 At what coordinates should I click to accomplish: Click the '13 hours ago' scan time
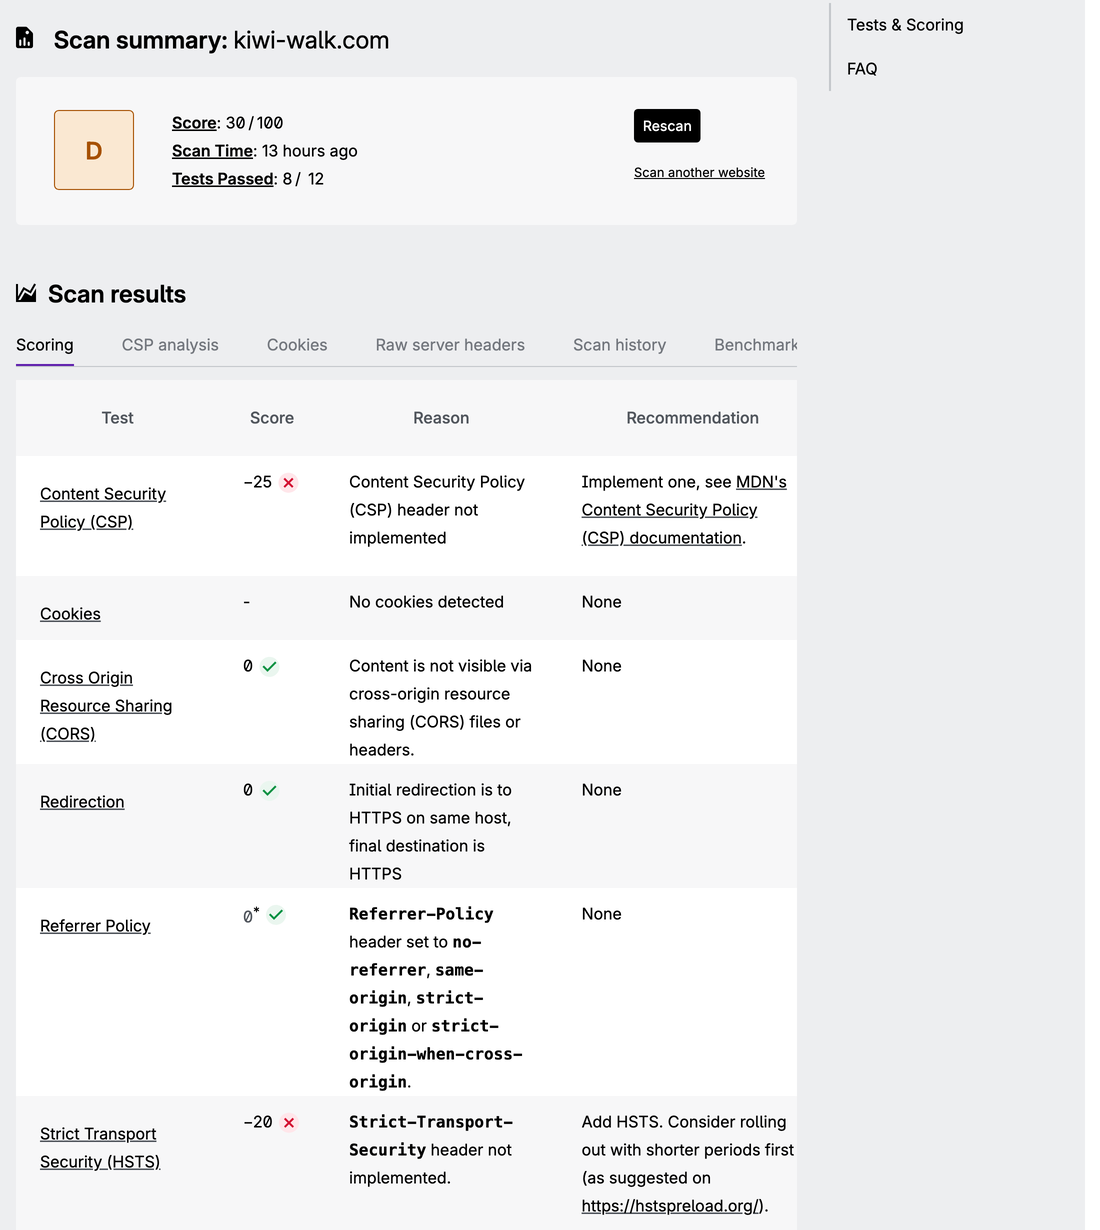point(309,151)
